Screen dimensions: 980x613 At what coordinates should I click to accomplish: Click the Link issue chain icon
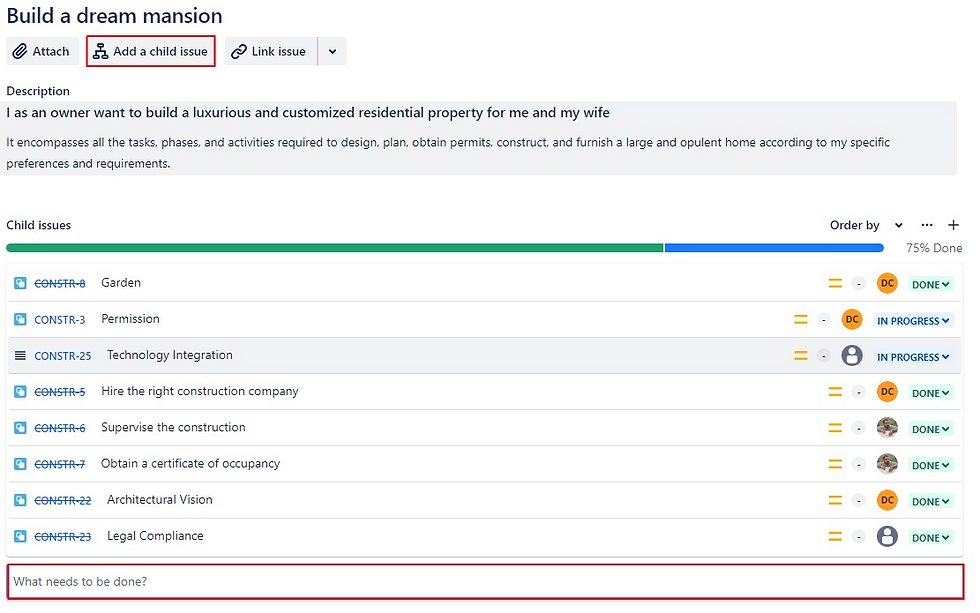pyautogui.click(x=238, y=50)
